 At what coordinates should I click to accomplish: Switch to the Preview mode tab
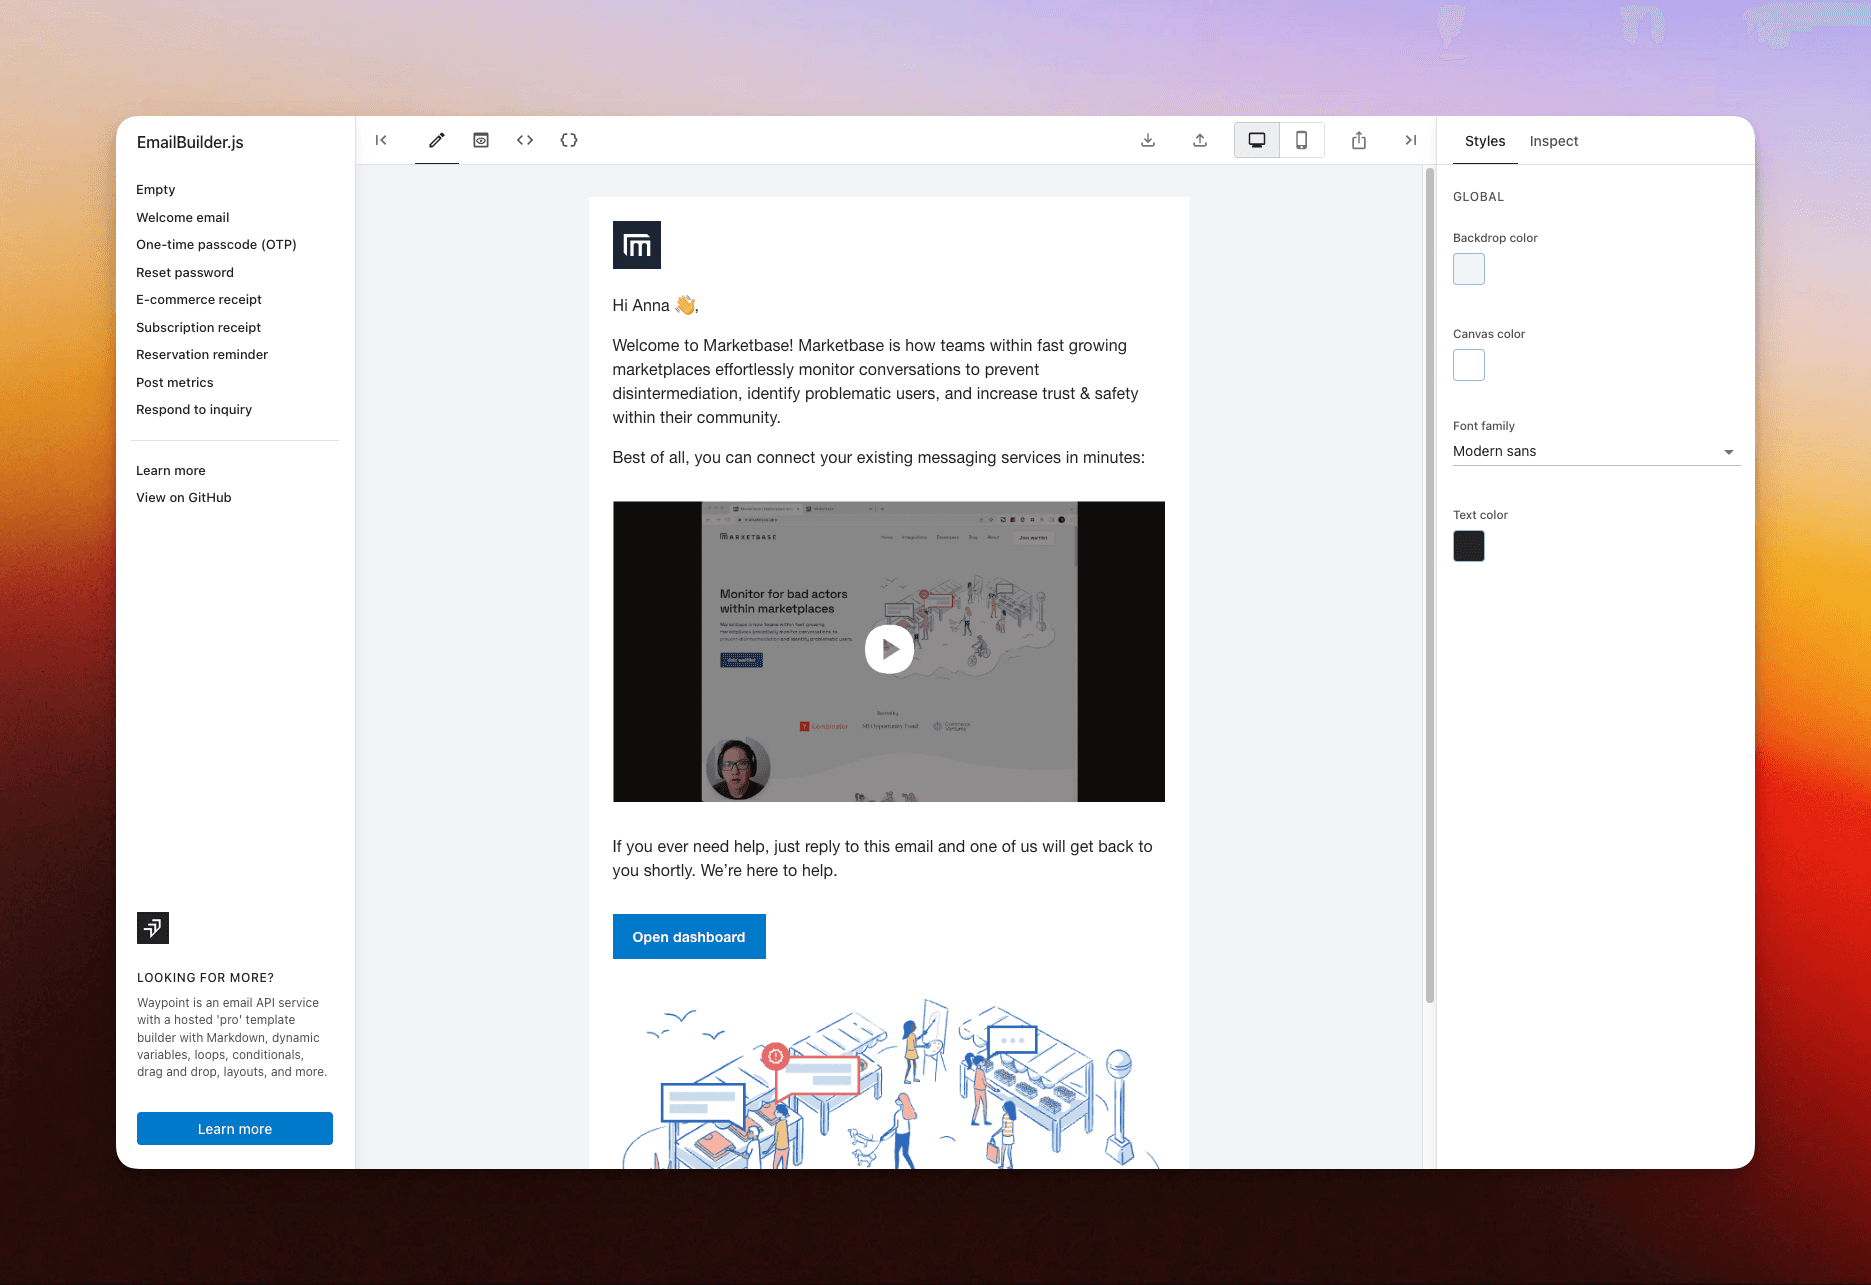point(481,140)
